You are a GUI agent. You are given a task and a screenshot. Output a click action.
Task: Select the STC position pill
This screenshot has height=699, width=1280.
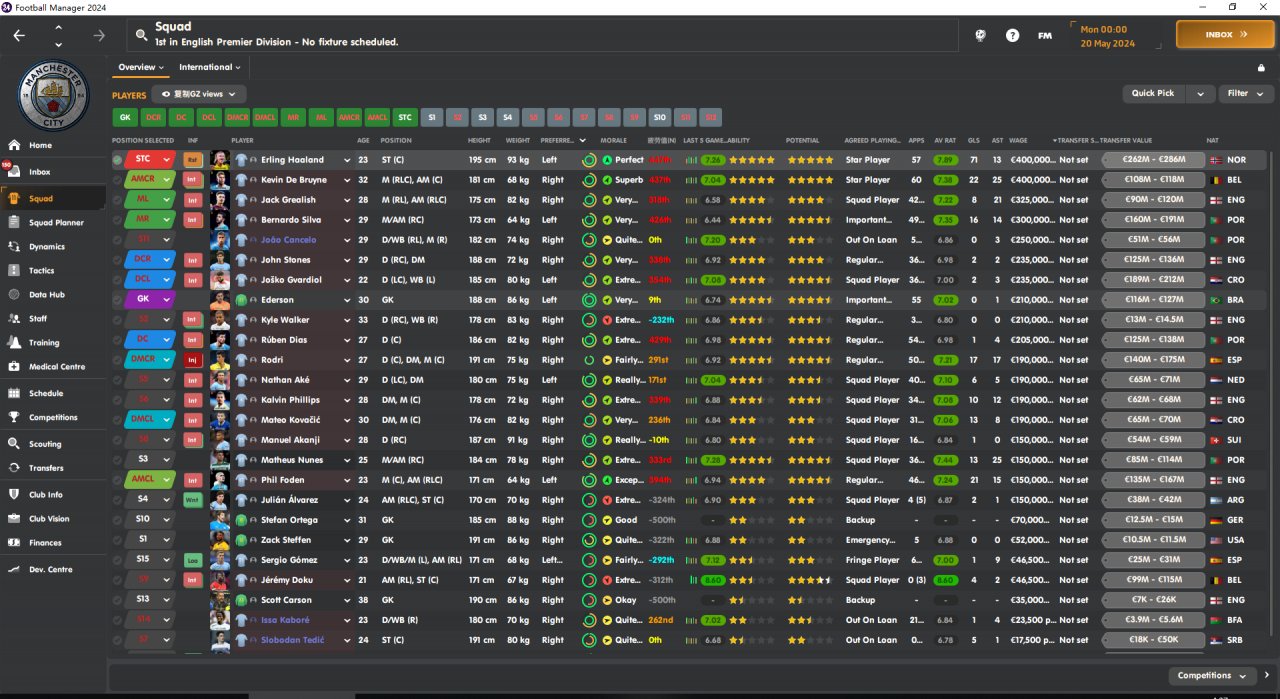click(405, 117)
